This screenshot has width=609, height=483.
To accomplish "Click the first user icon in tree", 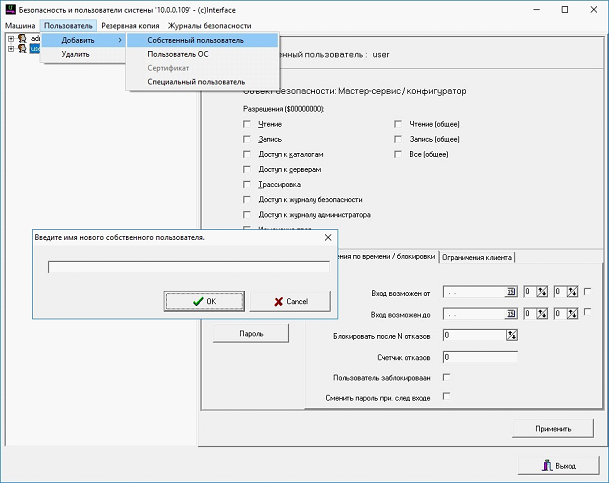I will pyautogui.click(x=21, y=39).
